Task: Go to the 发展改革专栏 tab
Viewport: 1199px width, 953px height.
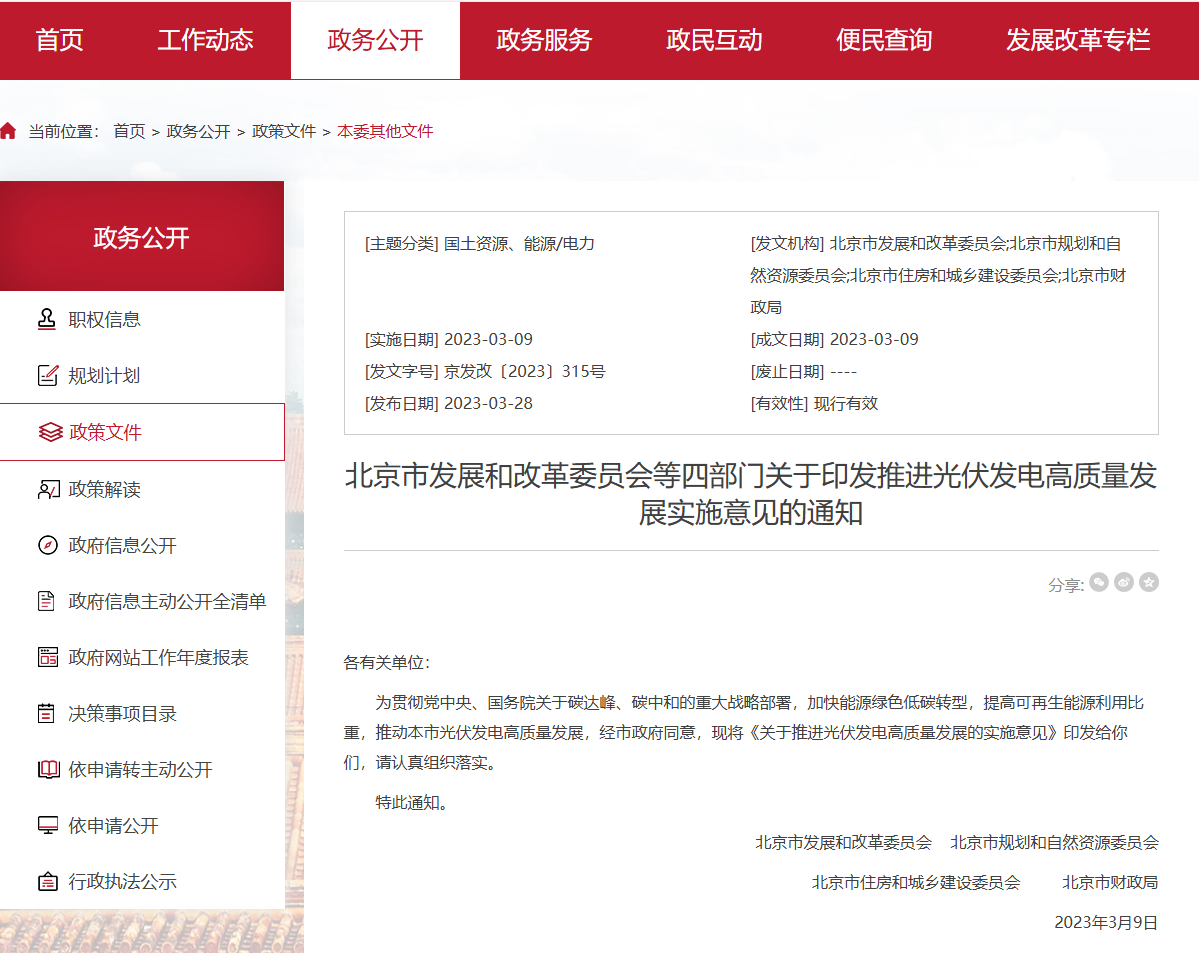Action: tap(1077, 40)
